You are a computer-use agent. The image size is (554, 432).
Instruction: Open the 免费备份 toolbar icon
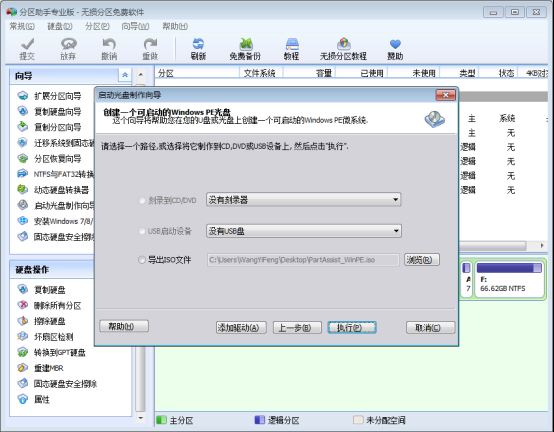(245, 49)
